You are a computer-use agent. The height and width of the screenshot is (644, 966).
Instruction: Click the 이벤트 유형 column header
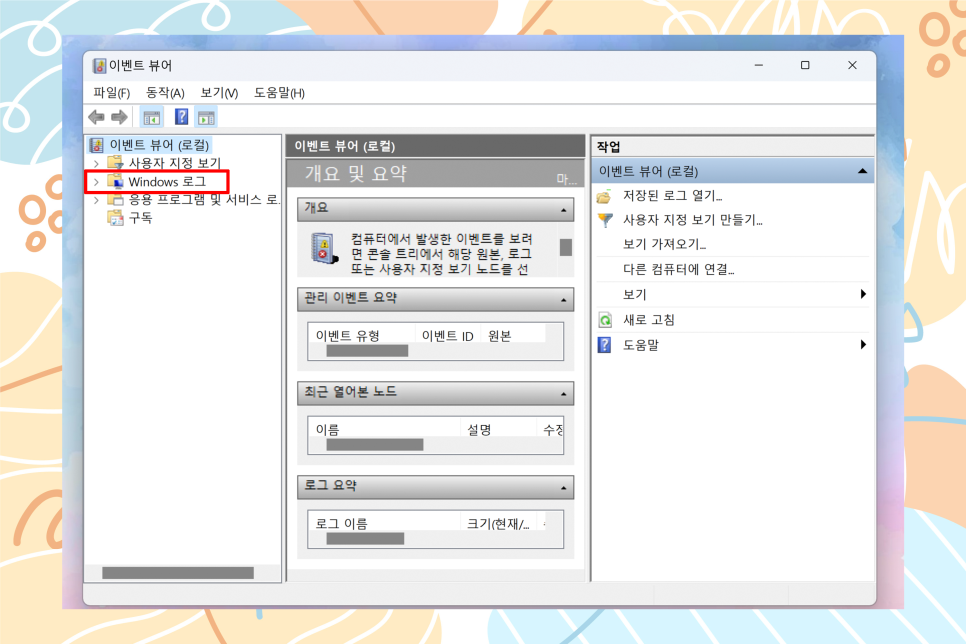[x=361, y=335]
